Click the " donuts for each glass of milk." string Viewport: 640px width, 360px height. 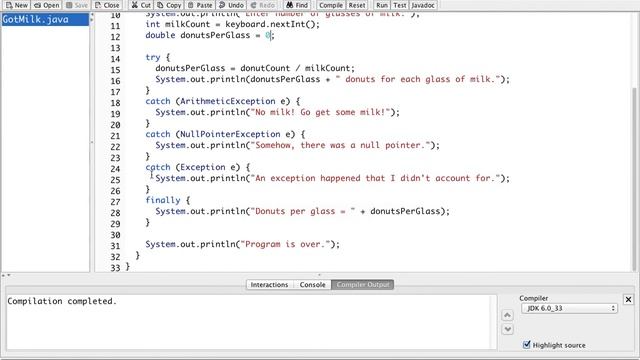point(418,79)
